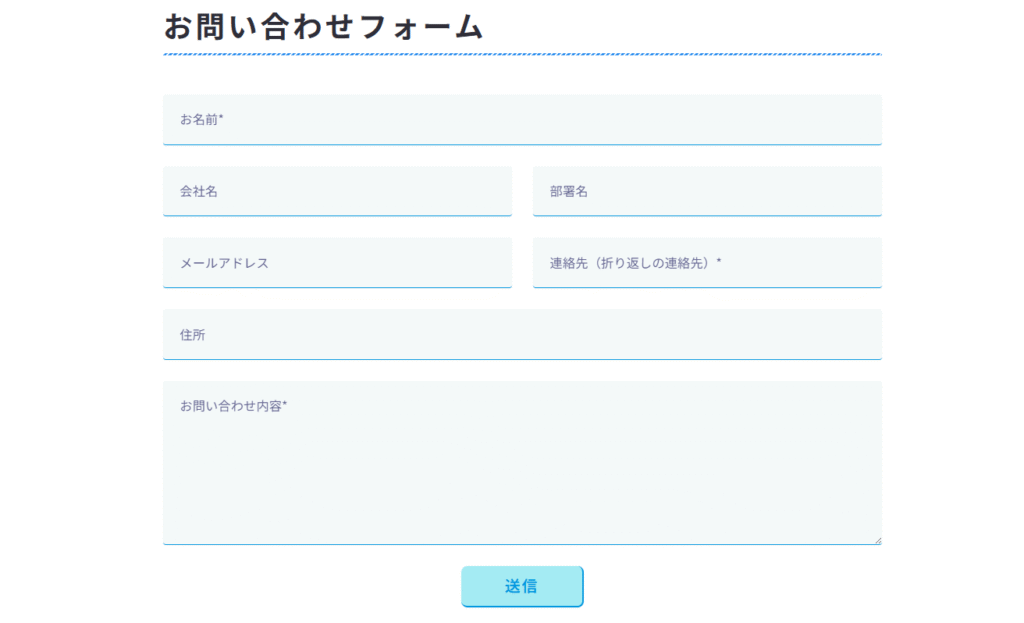Click the お問い合わせ内容 message textarea

click(522, 462)
